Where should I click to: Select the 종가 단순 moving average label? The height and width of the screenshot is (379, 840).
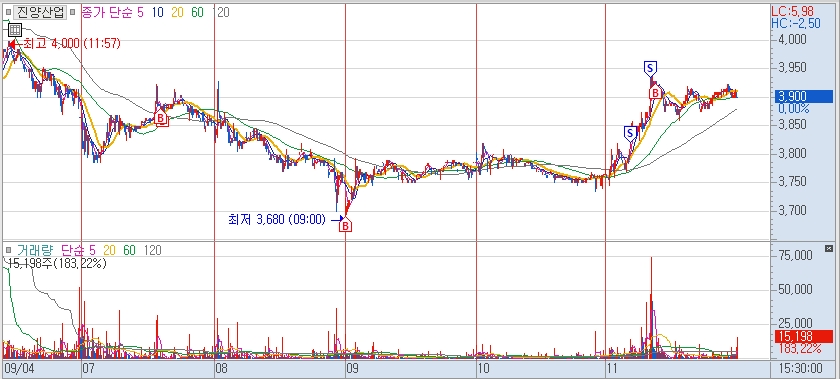(x=106, y=12)
